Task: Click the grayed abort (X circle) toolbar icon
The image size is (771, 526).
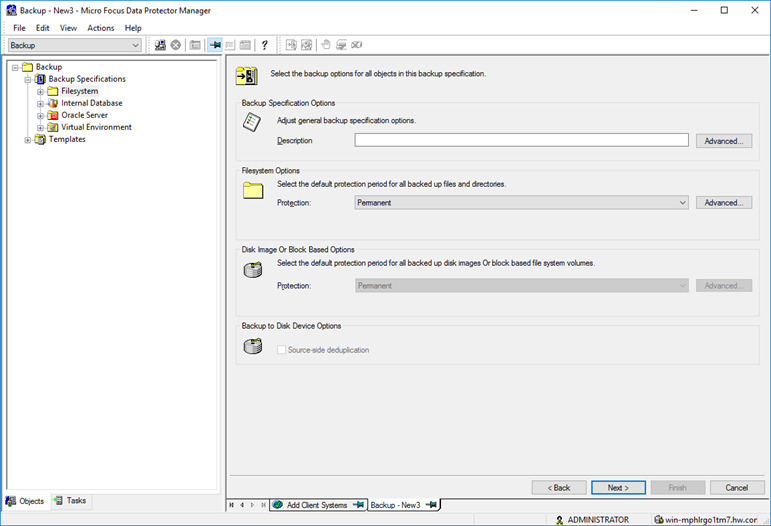Action: click(176, 45)
